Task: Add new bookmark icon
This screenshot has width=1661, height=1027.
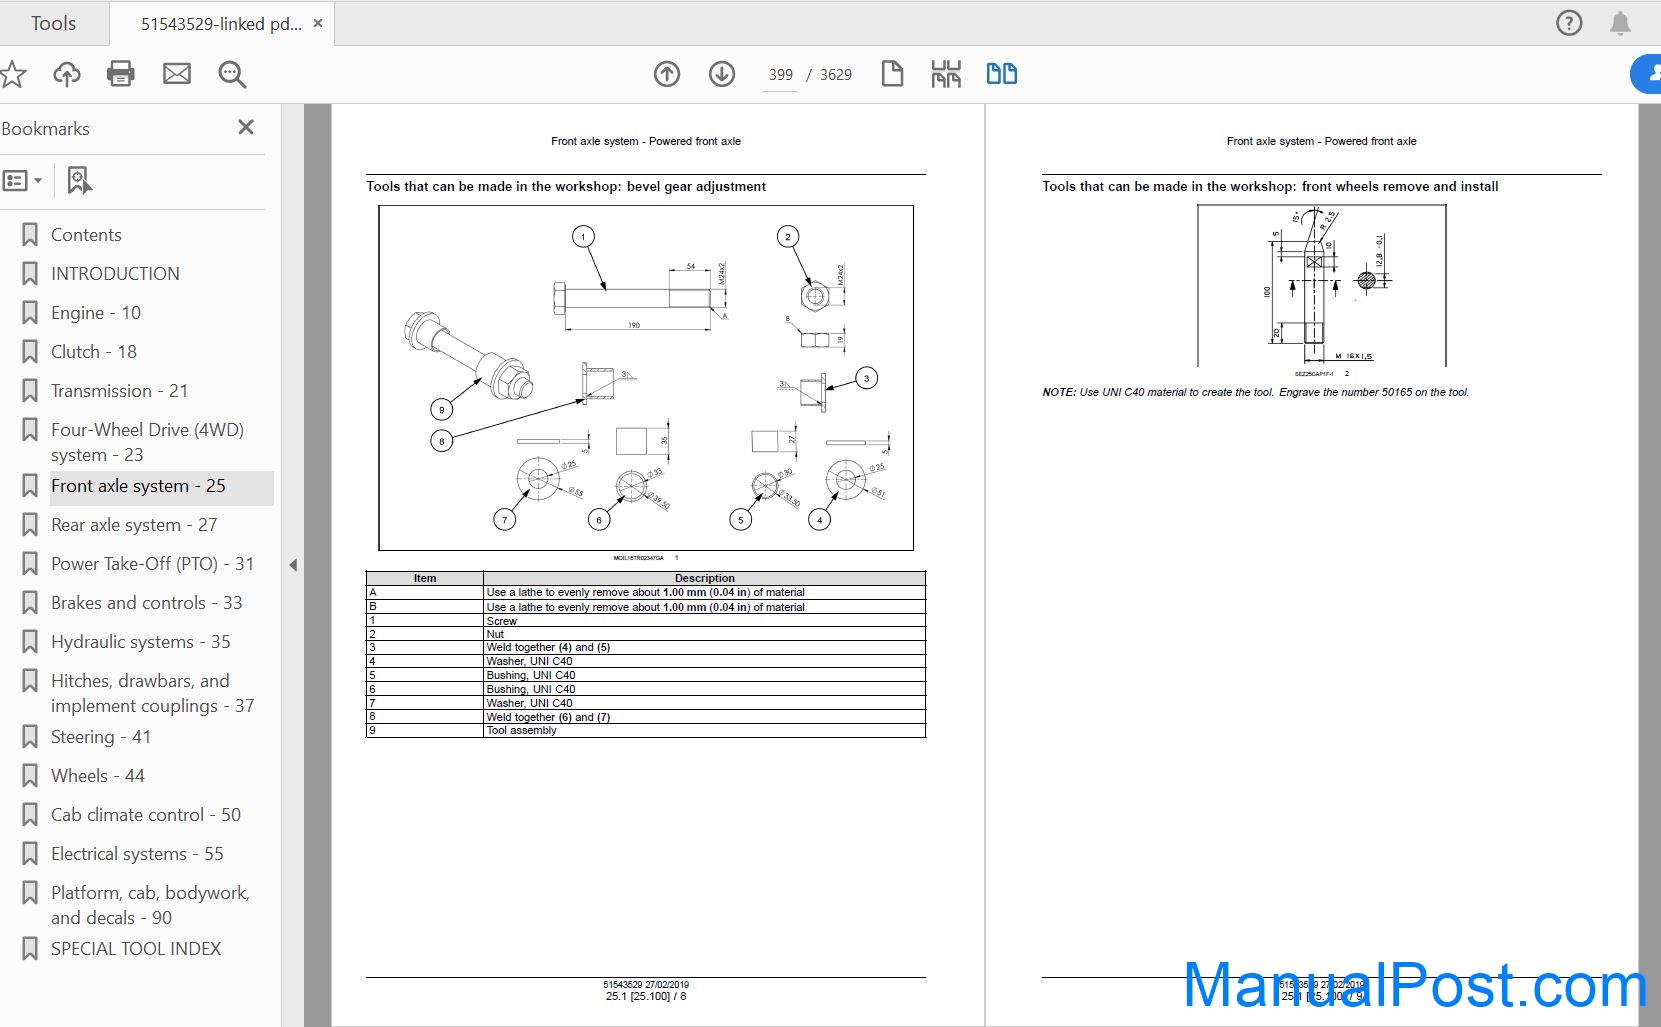Action: click(x=79, y=181)
